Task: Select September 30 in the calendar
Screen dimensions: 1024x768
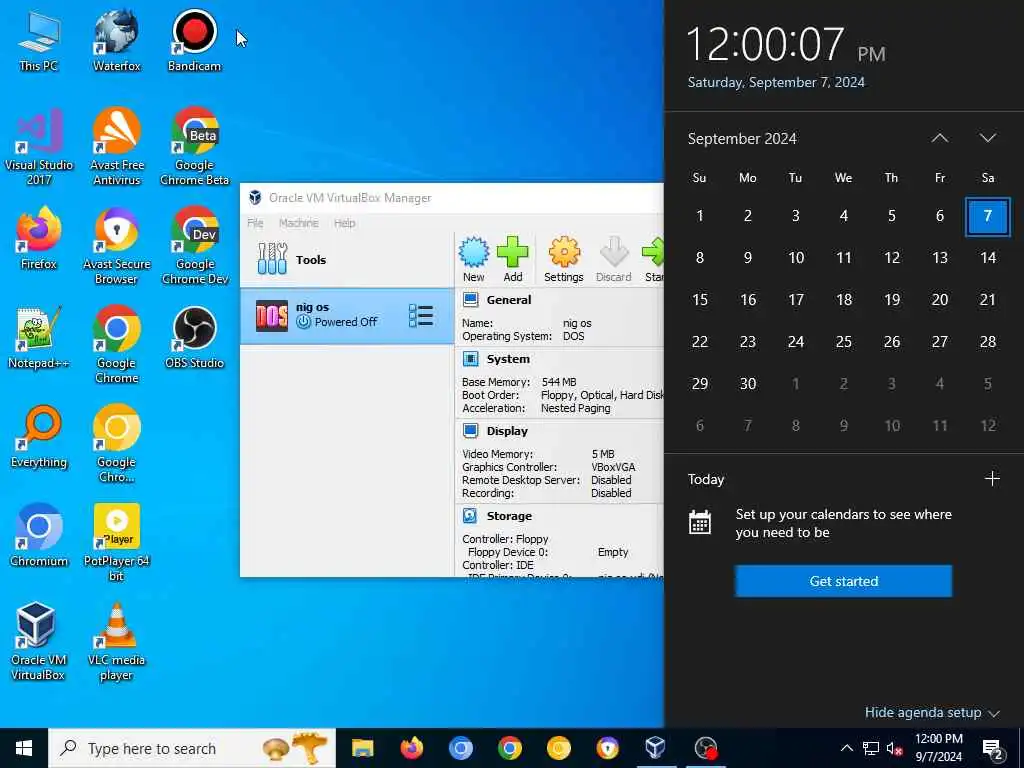Action: [x=748, y=383]
